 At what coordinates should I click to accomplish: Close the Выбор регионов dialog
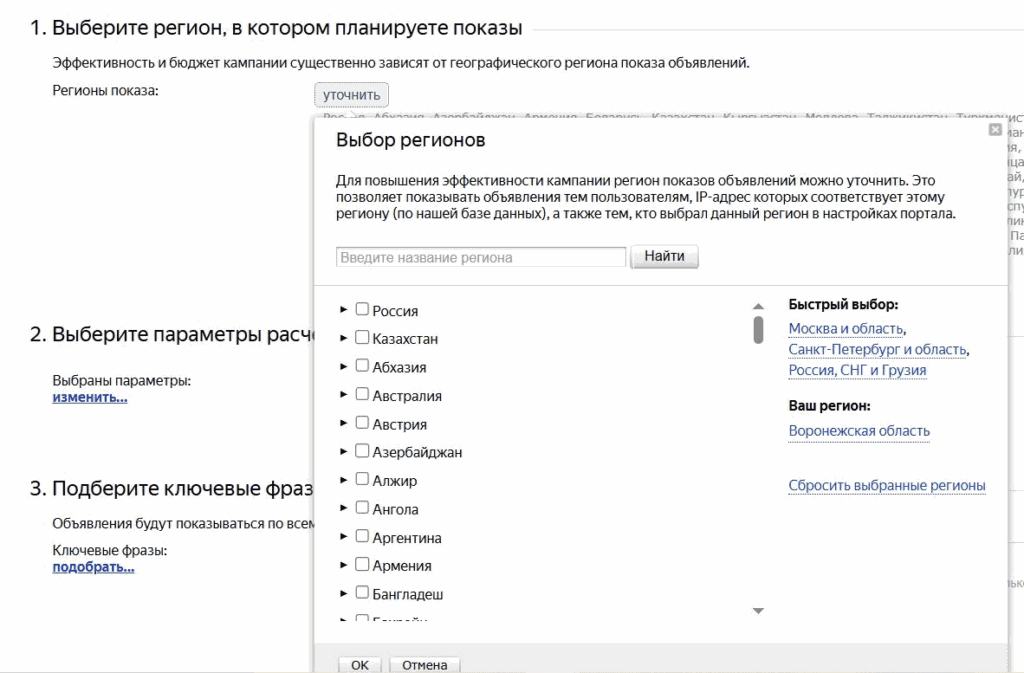[995, 130]
